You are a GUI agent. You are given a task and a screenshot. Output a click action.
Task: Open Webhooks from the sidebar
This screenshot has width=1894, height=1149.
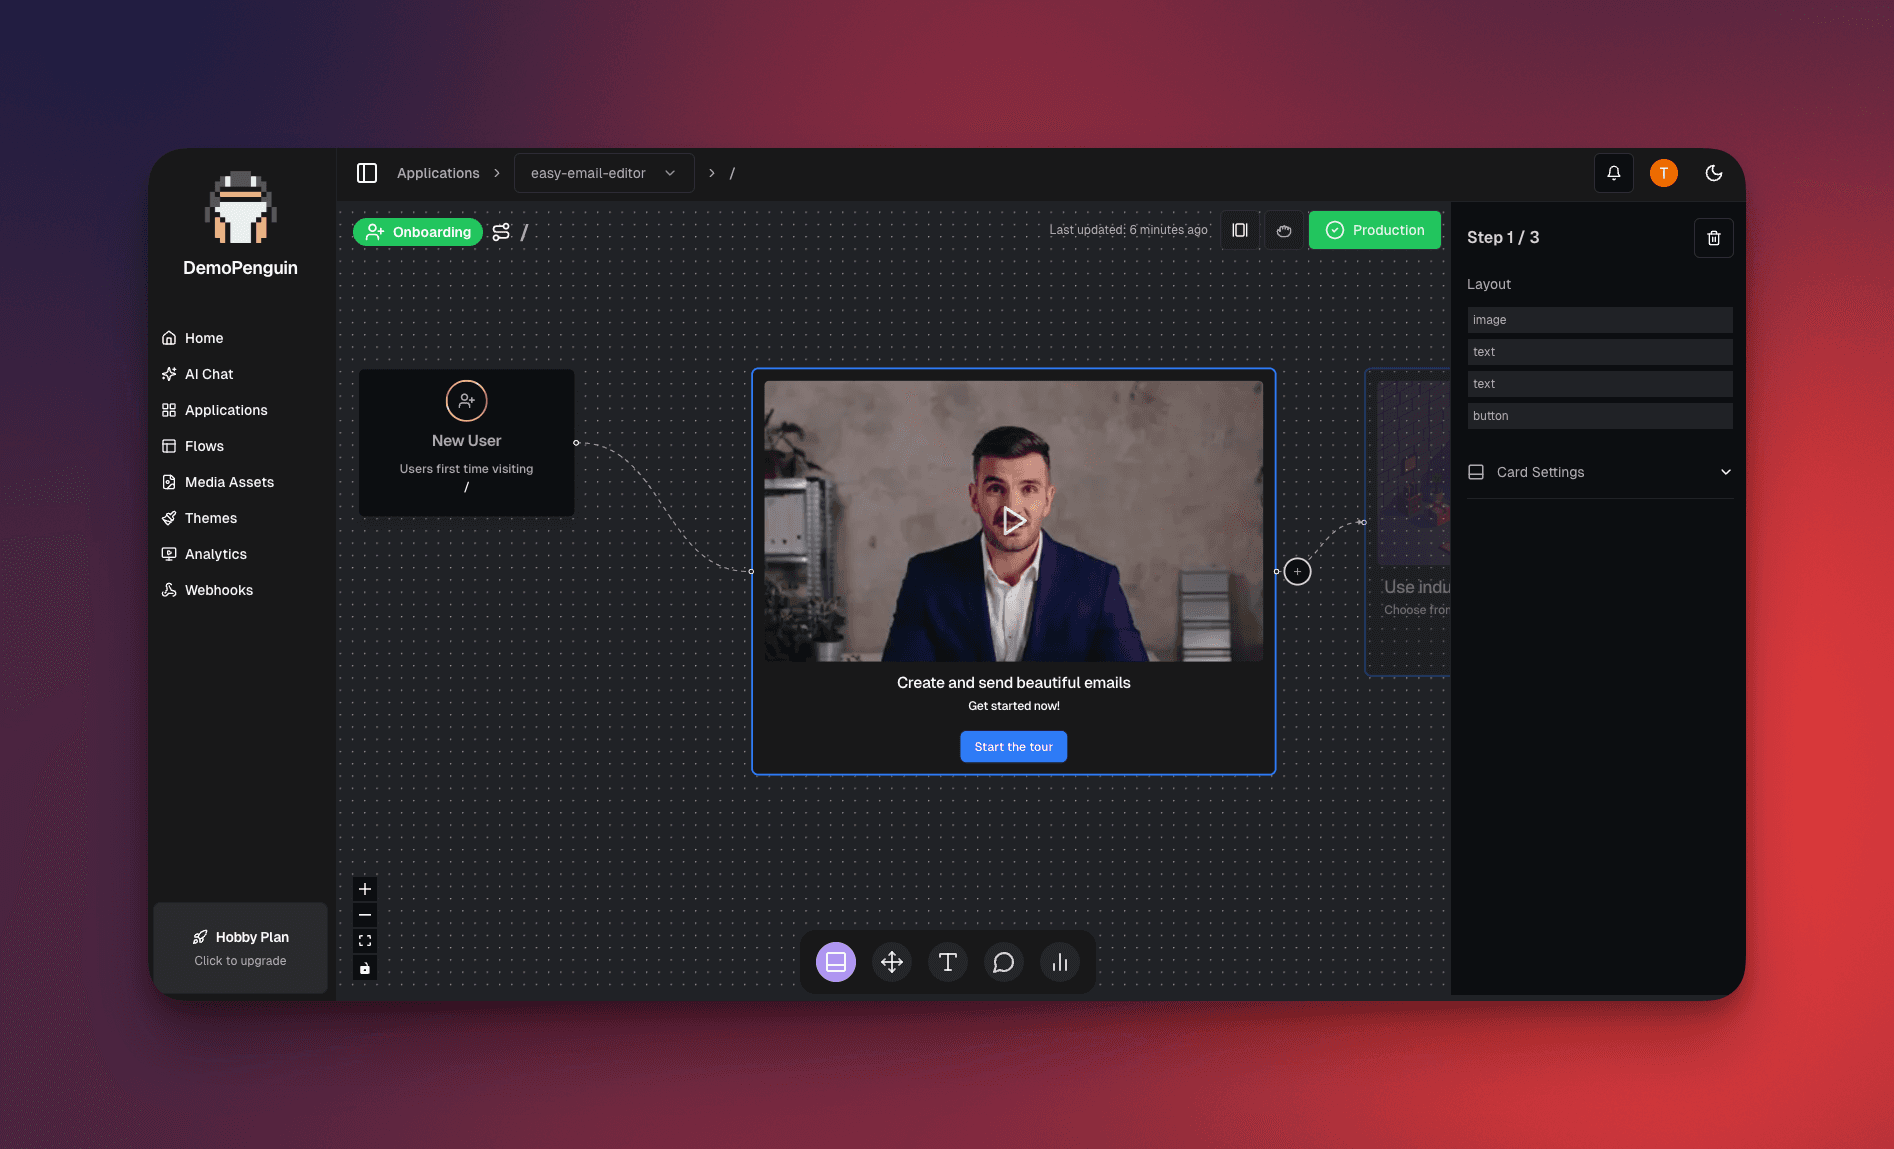[218, 590]
